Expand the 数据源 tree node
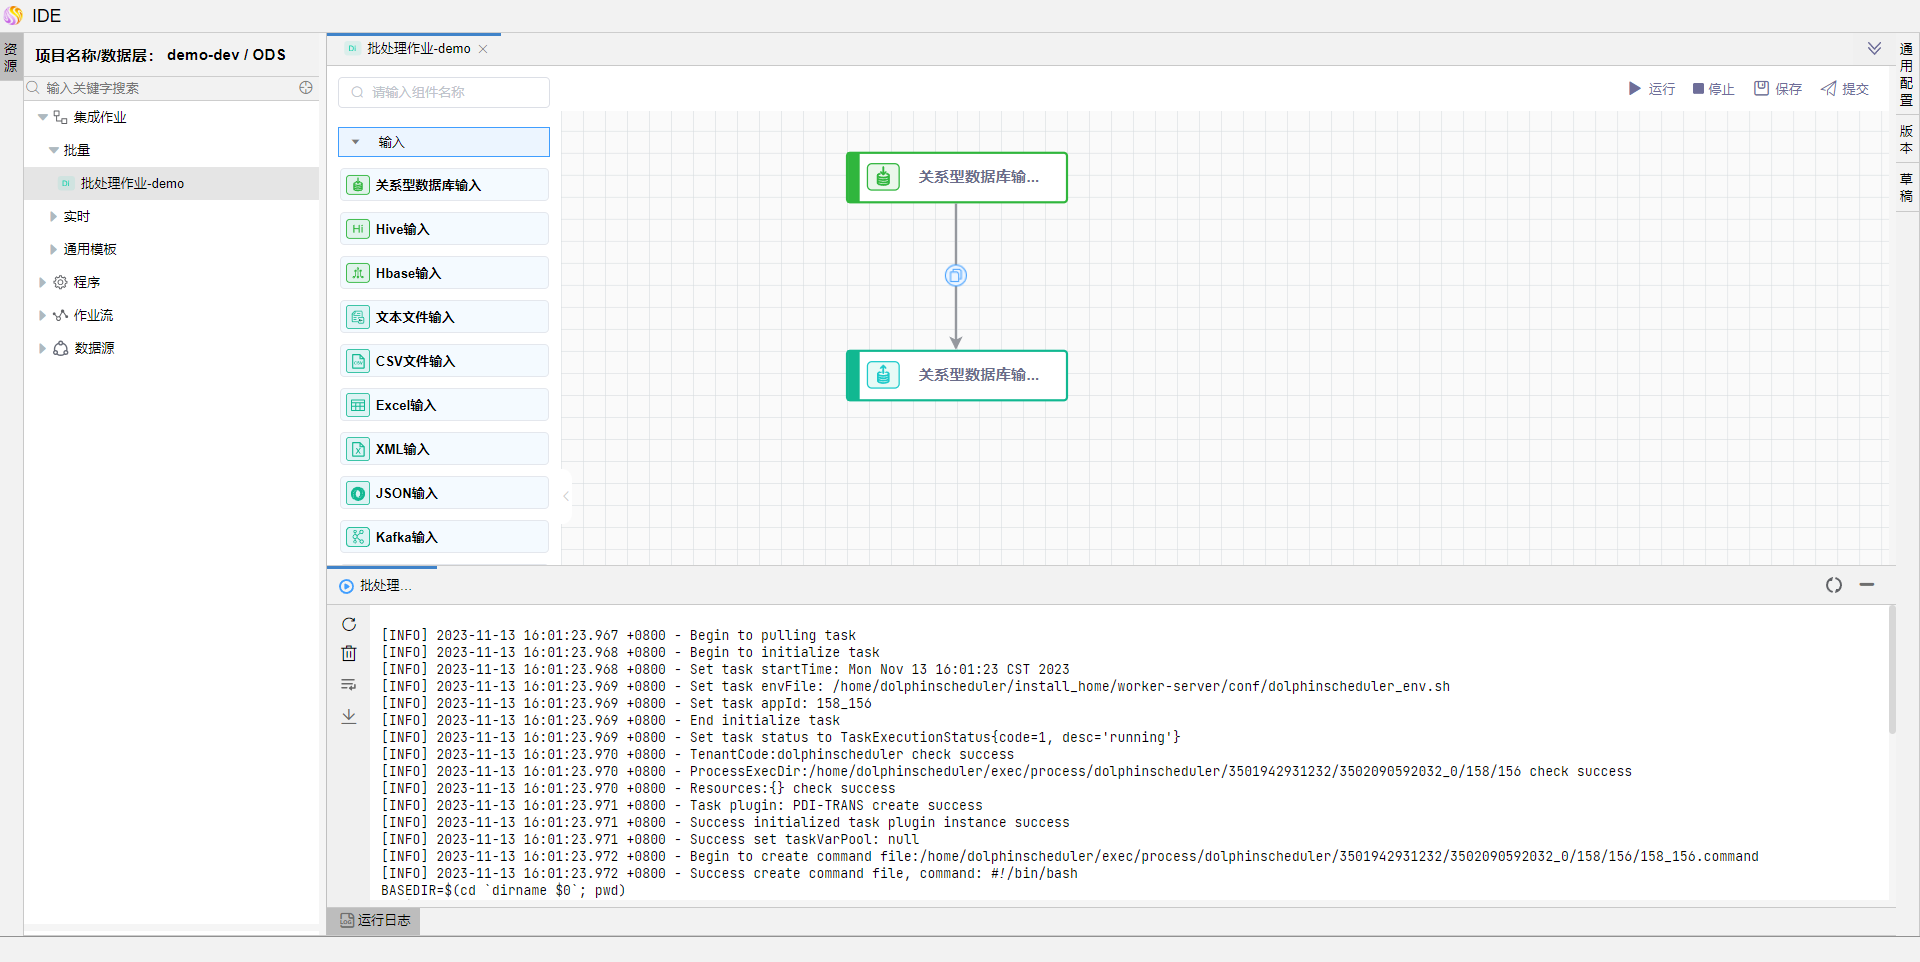1920x962 pixels. pyautogui.click(x=42, y=348)
